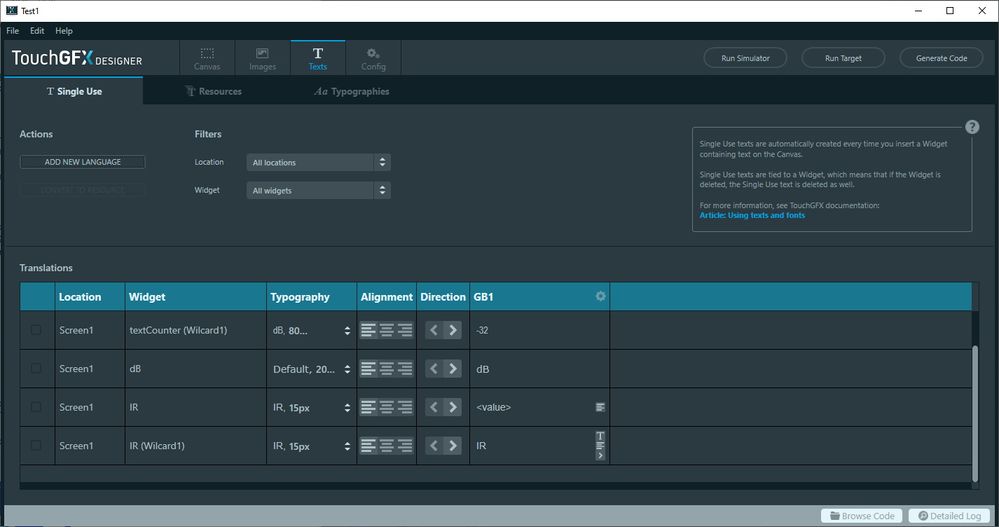Viewport: 999px width, 527px height.
Task: Click the help question mark icon
Action: click(x=972, y=127)
